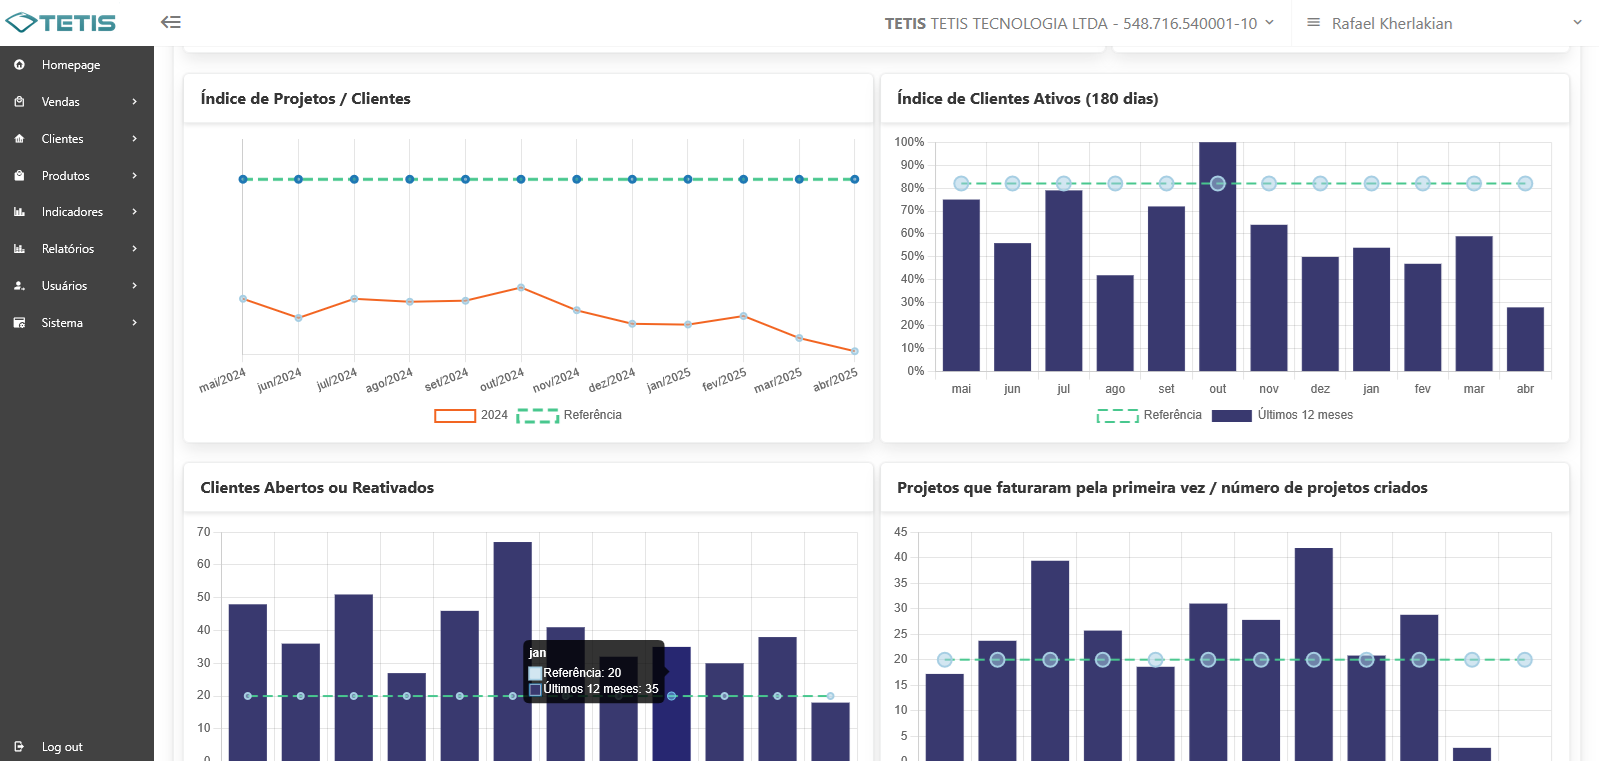This screenshot has height=761, width=1599.
Task: Click the Log out icon
Action: (19, 747)
